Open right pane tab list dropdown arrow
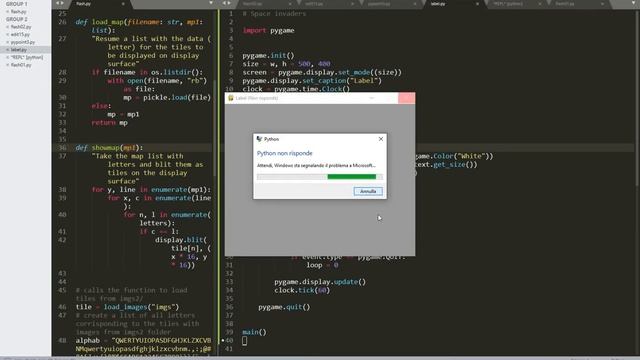Image resolution: width=640 pixels, height=360 pixels. coord(633,3)
